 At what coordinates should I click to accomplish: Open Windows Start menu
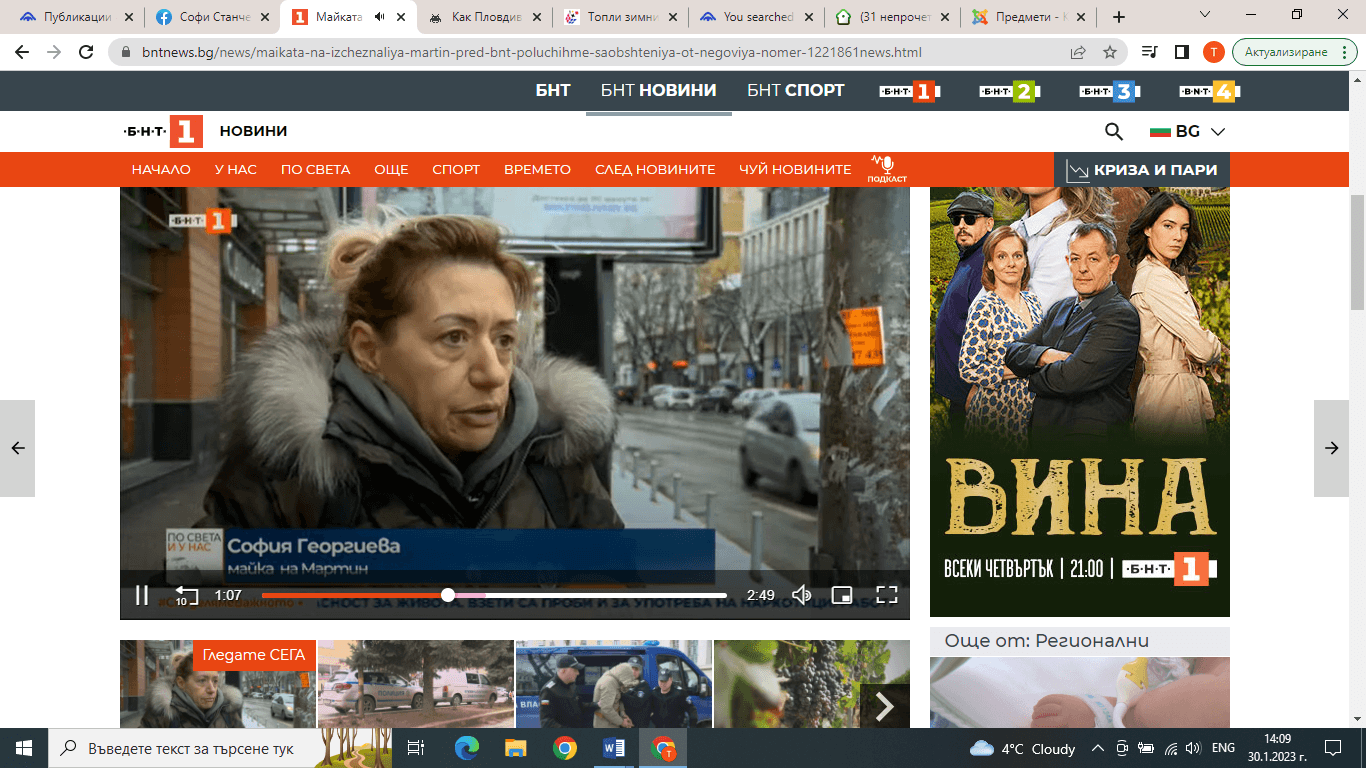click(24, 748)
